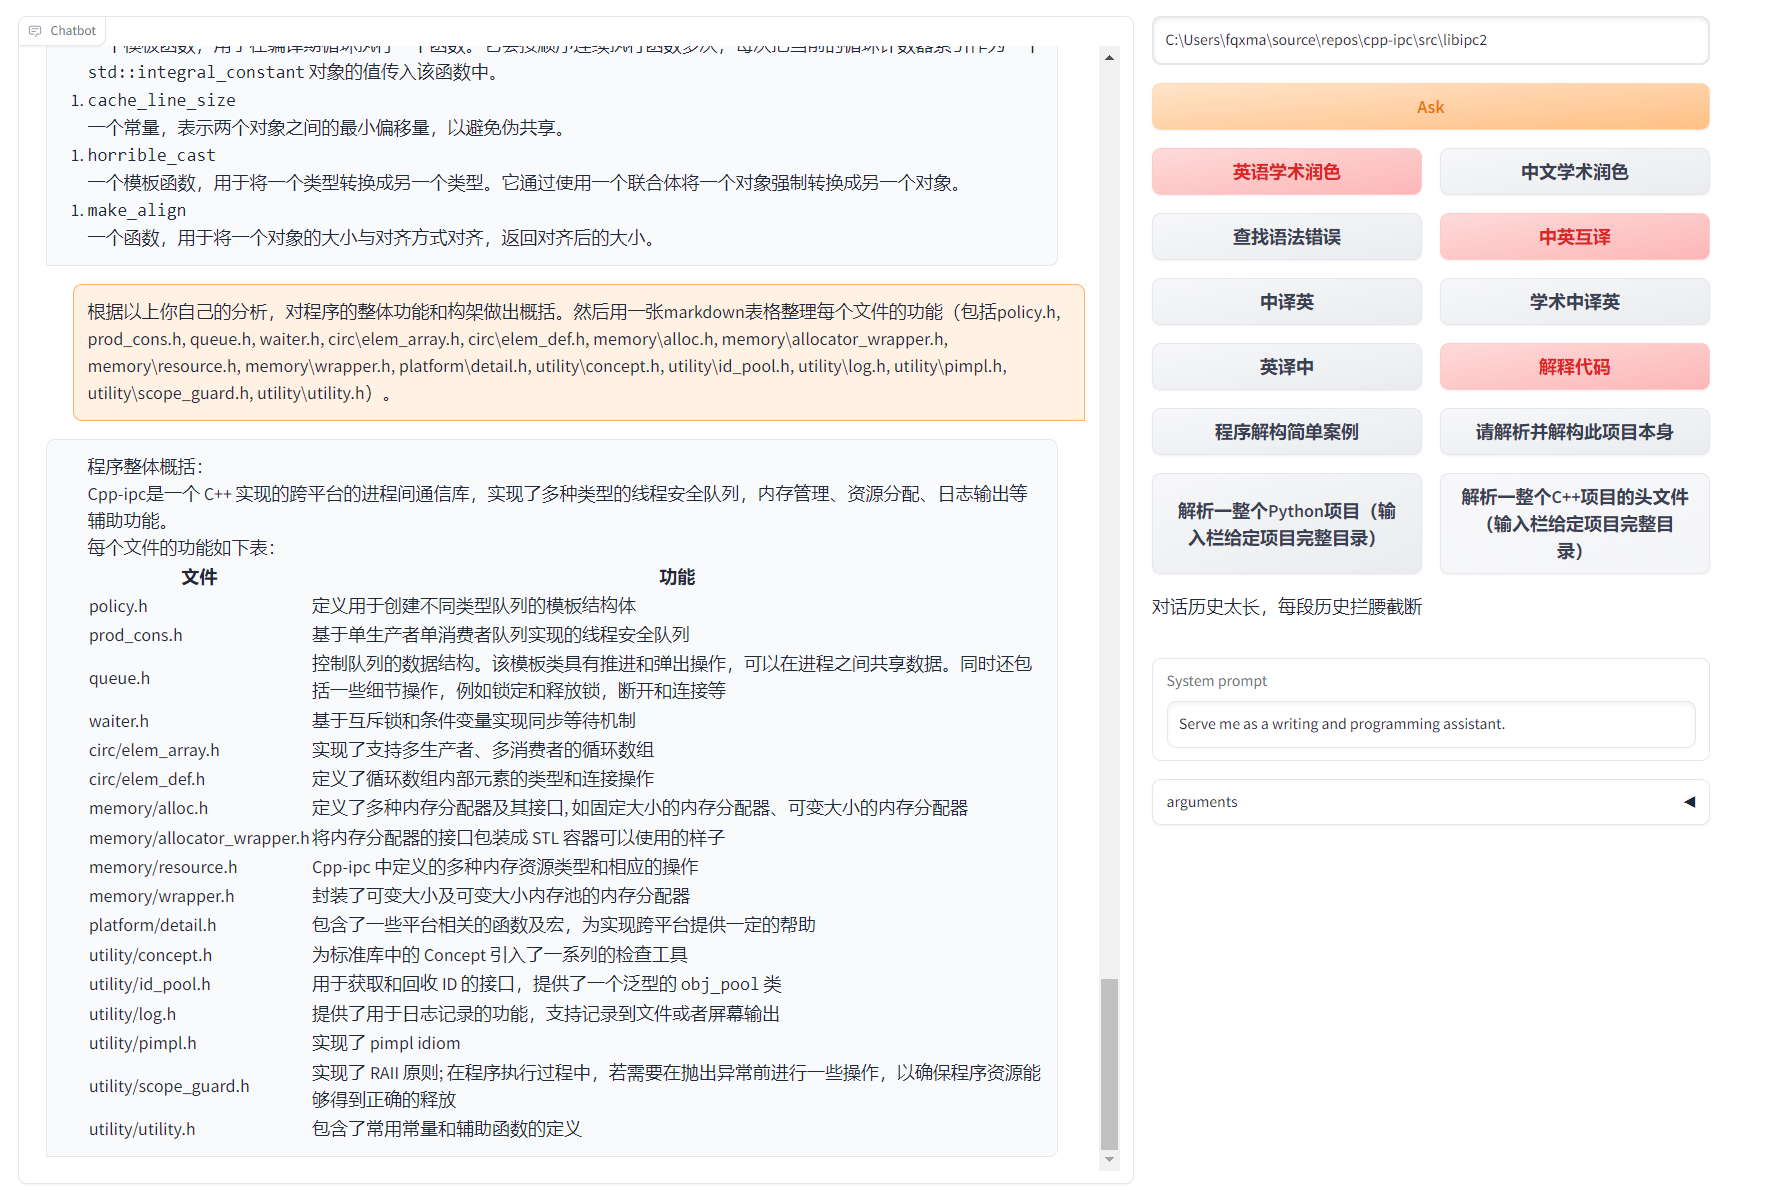1775x1204 pixels.
Task: Expand the arguments accordion arrow
Action: (x=1689, y=802)
